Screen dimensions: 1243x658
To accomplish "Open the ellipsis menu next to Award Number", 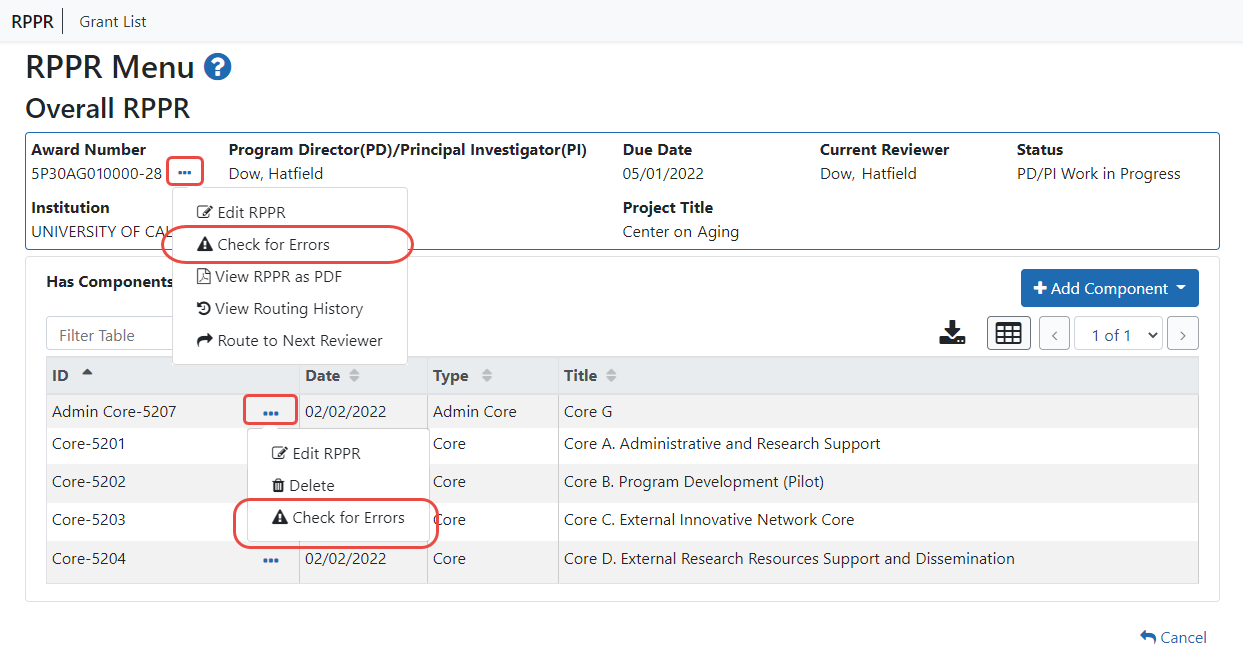I will point(185,172).
